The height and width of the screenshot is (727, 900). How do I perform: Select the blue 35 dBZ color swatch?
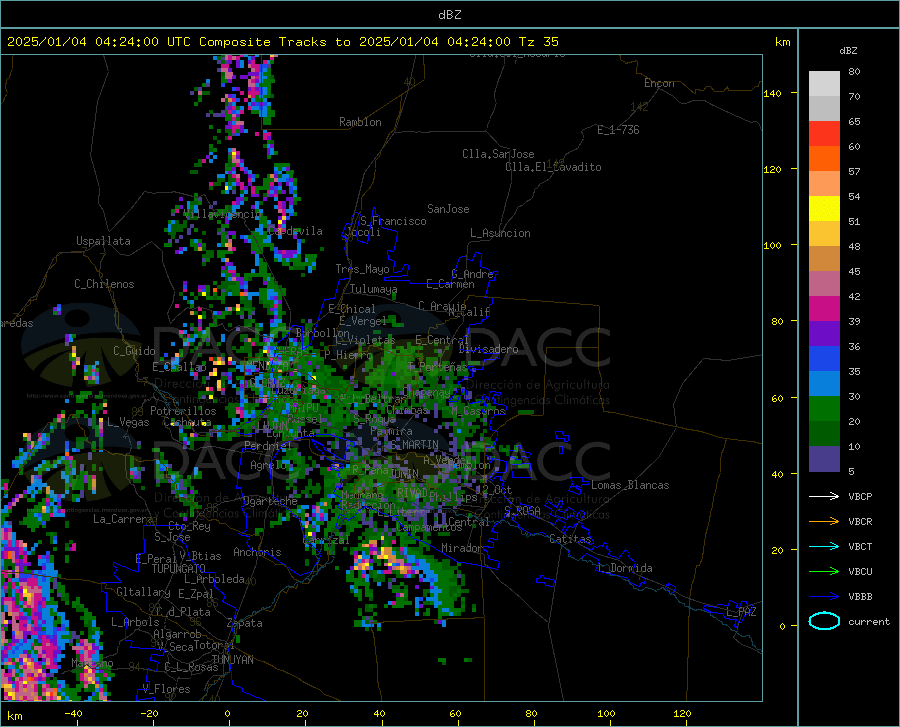(824, 359)
